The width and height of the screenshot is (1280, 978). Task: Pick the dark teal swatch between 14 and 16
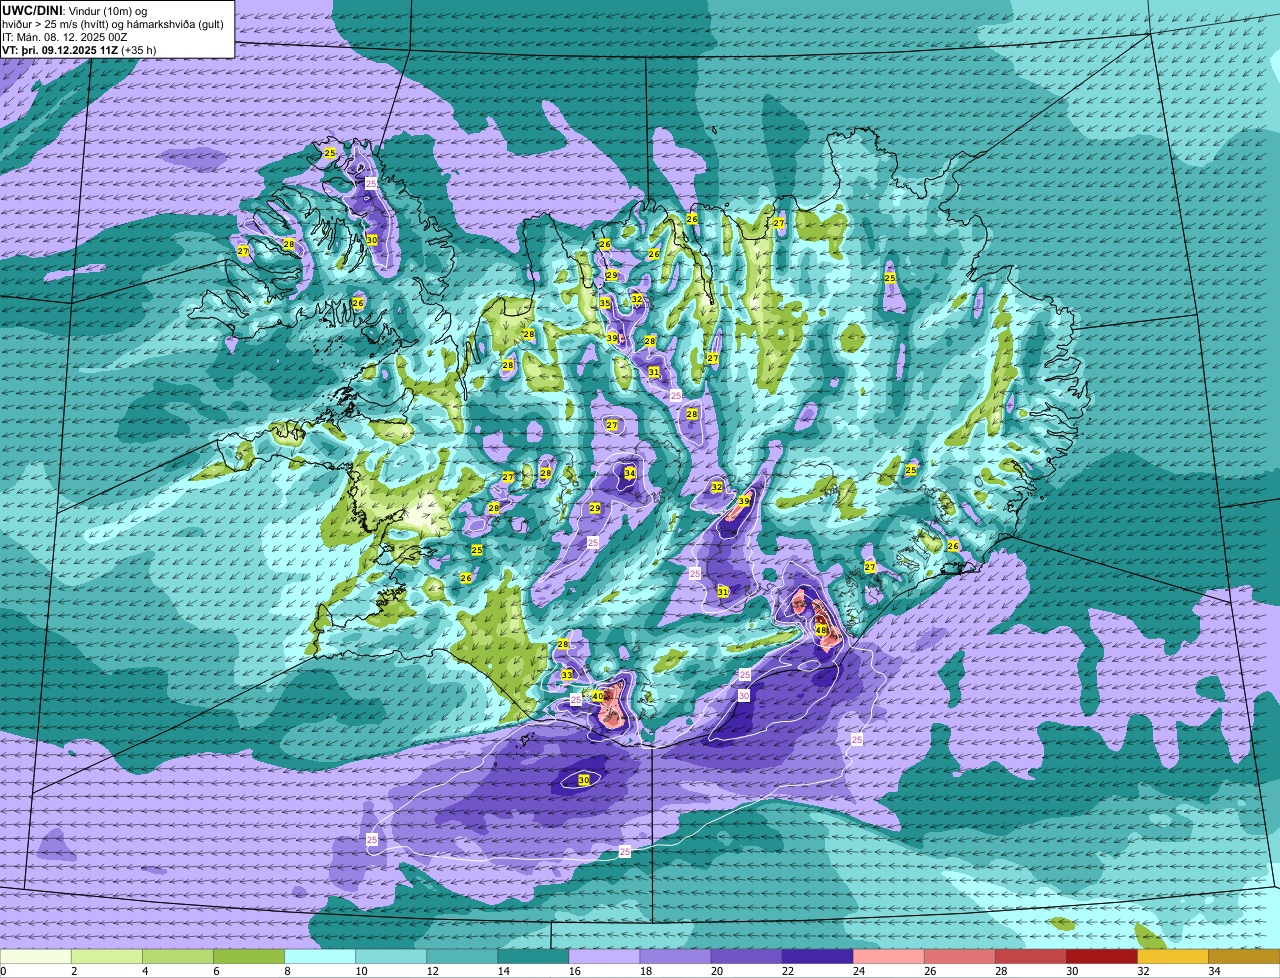tap(533, 957)
